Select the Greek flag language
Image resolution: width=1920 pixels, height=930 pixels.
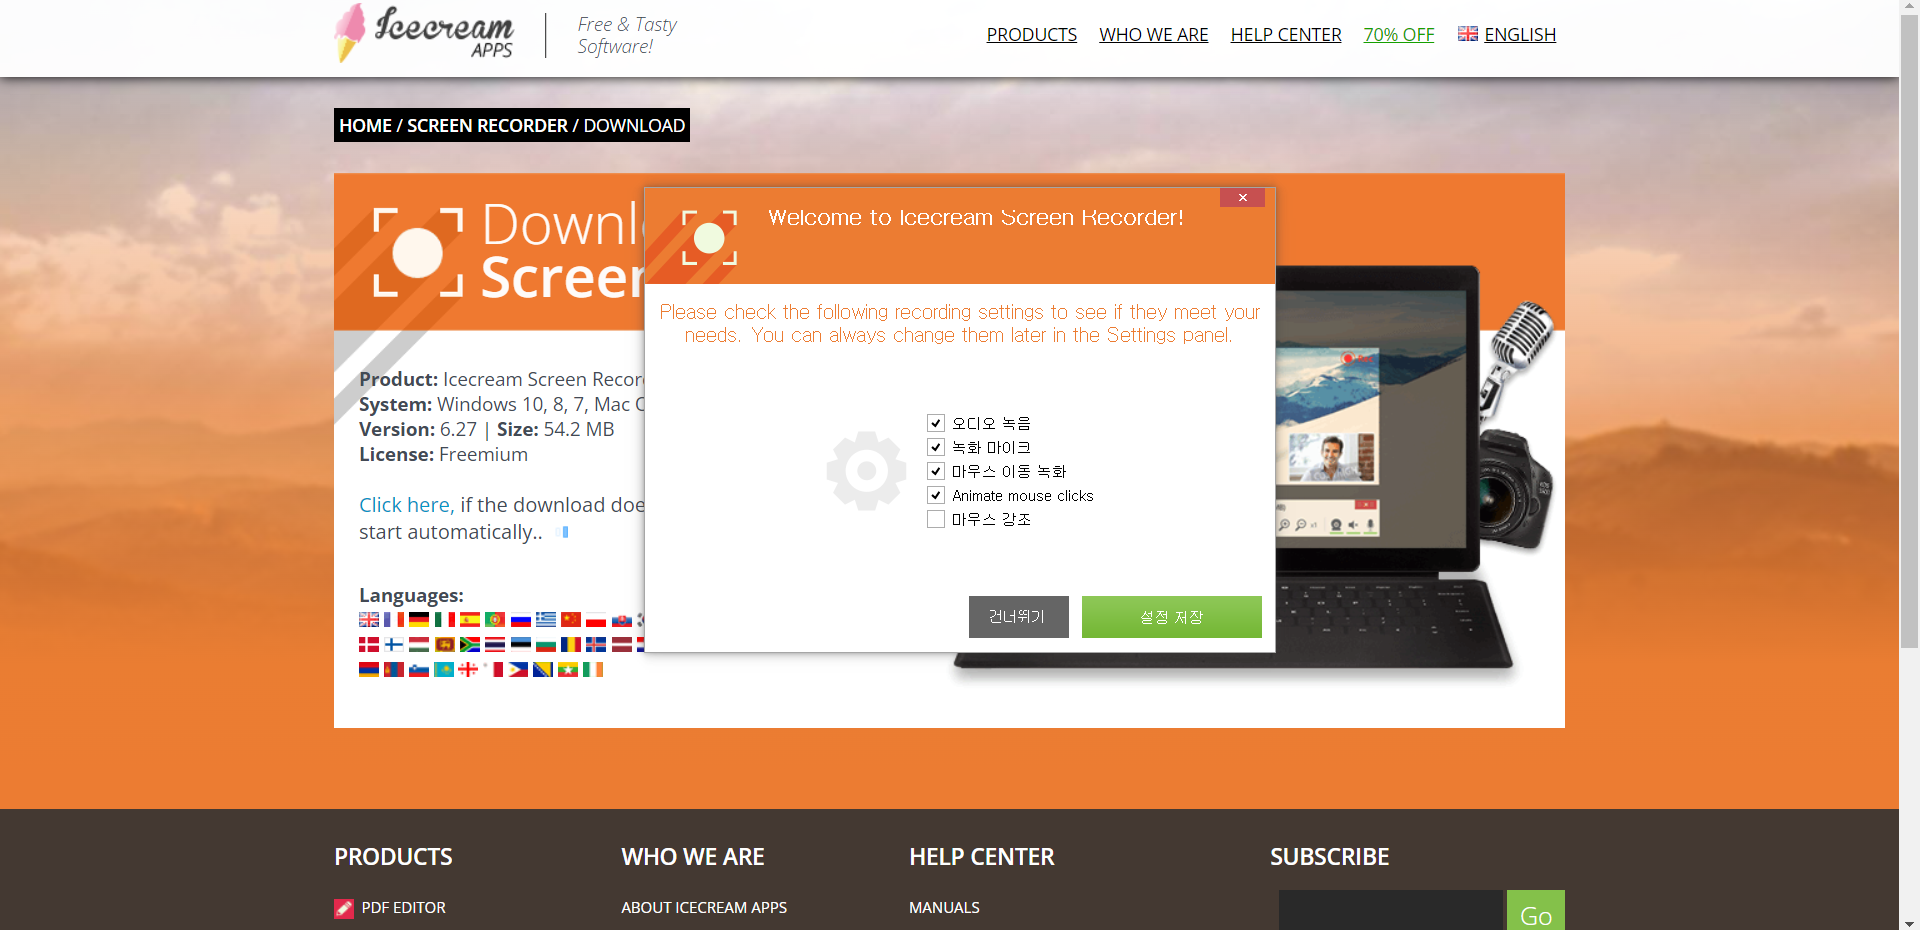pos(546,619)
